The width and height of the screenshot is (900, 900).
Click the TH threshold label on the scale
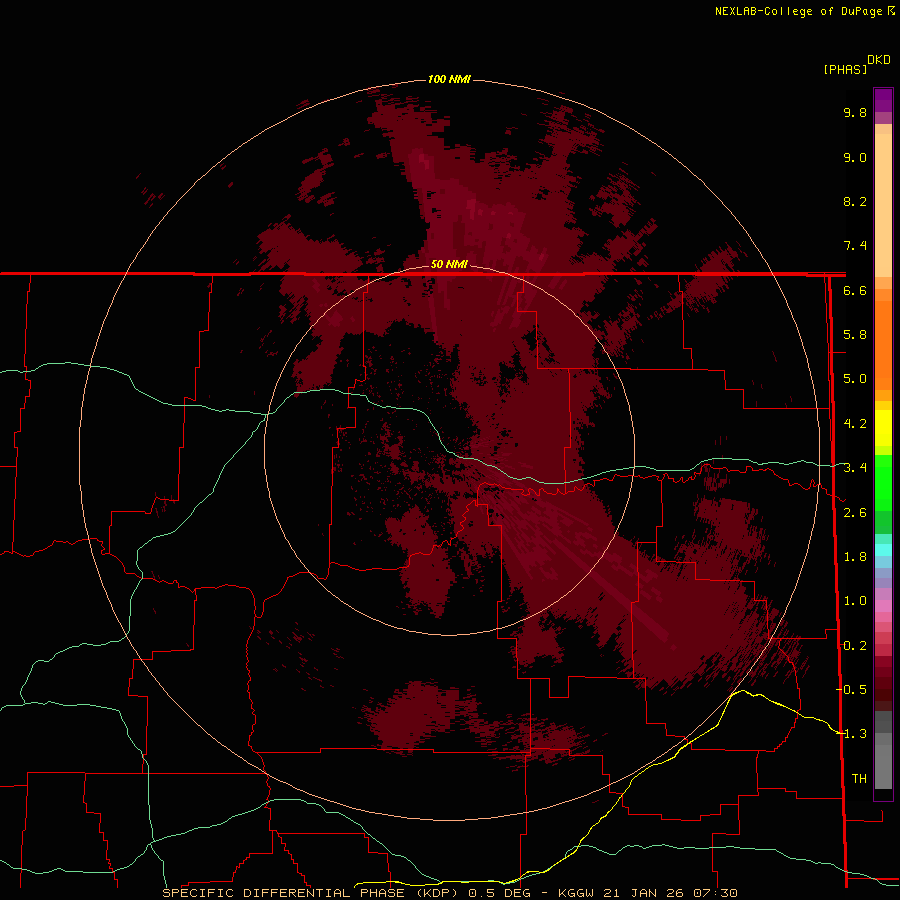859,779
